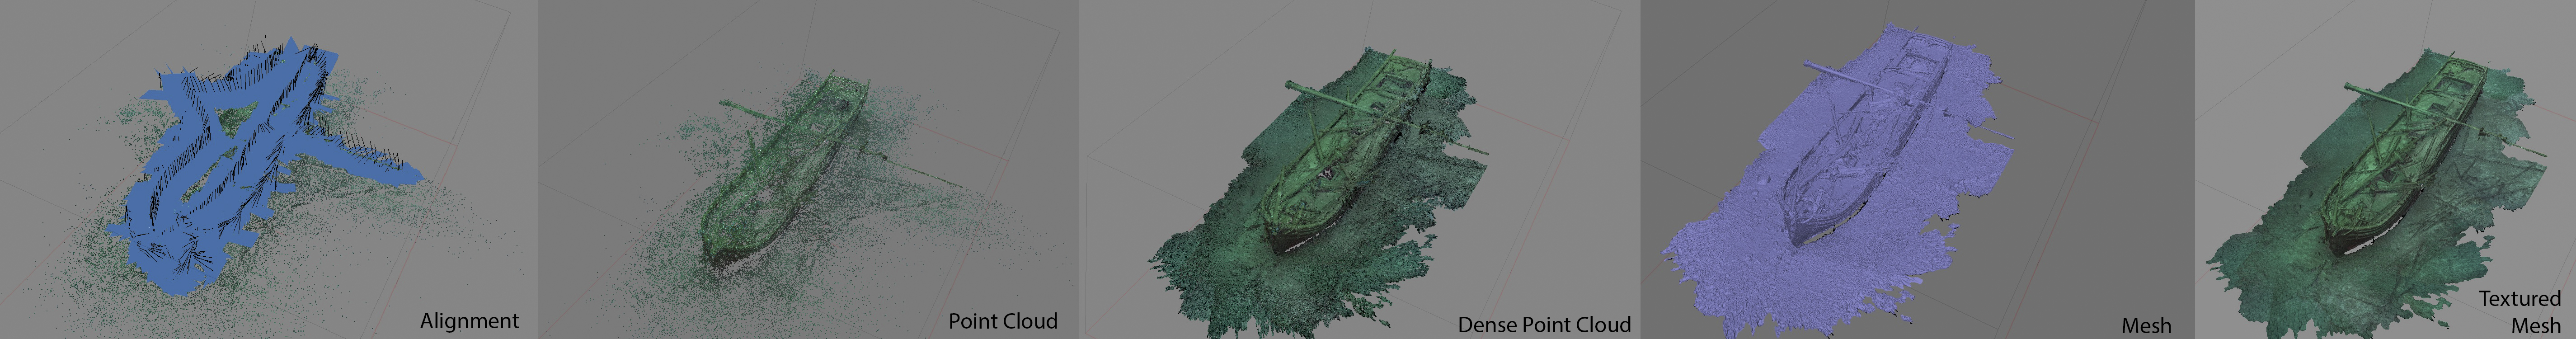Click the Point Cloud panel image
The width and height of the screenshot is (2576, 339).
[808, 169]
